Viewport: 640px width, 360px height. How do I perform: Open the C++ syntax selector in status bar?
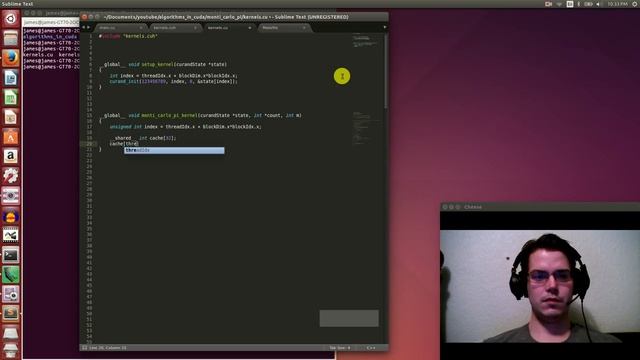(x=371, y=348)
